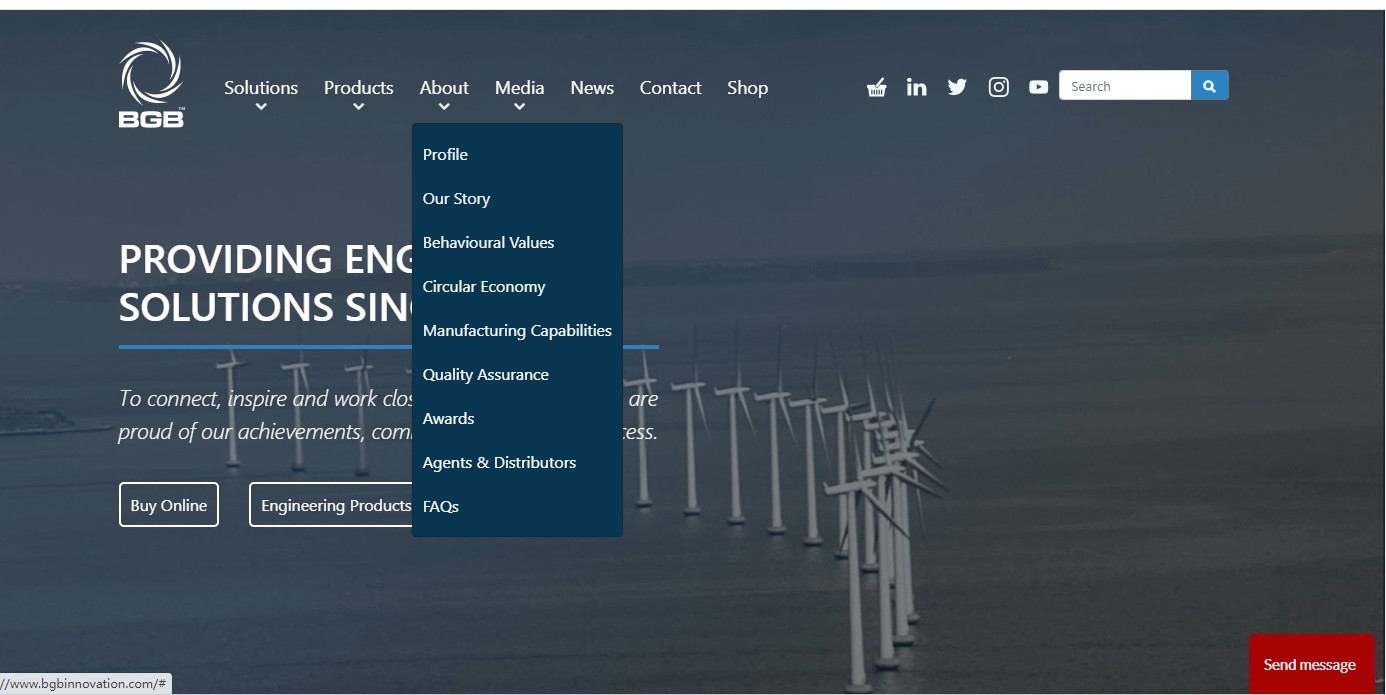Screen dimensions: 1386x695
Task: Visit the LinkedIn page icon
Action: click(916, 87)
